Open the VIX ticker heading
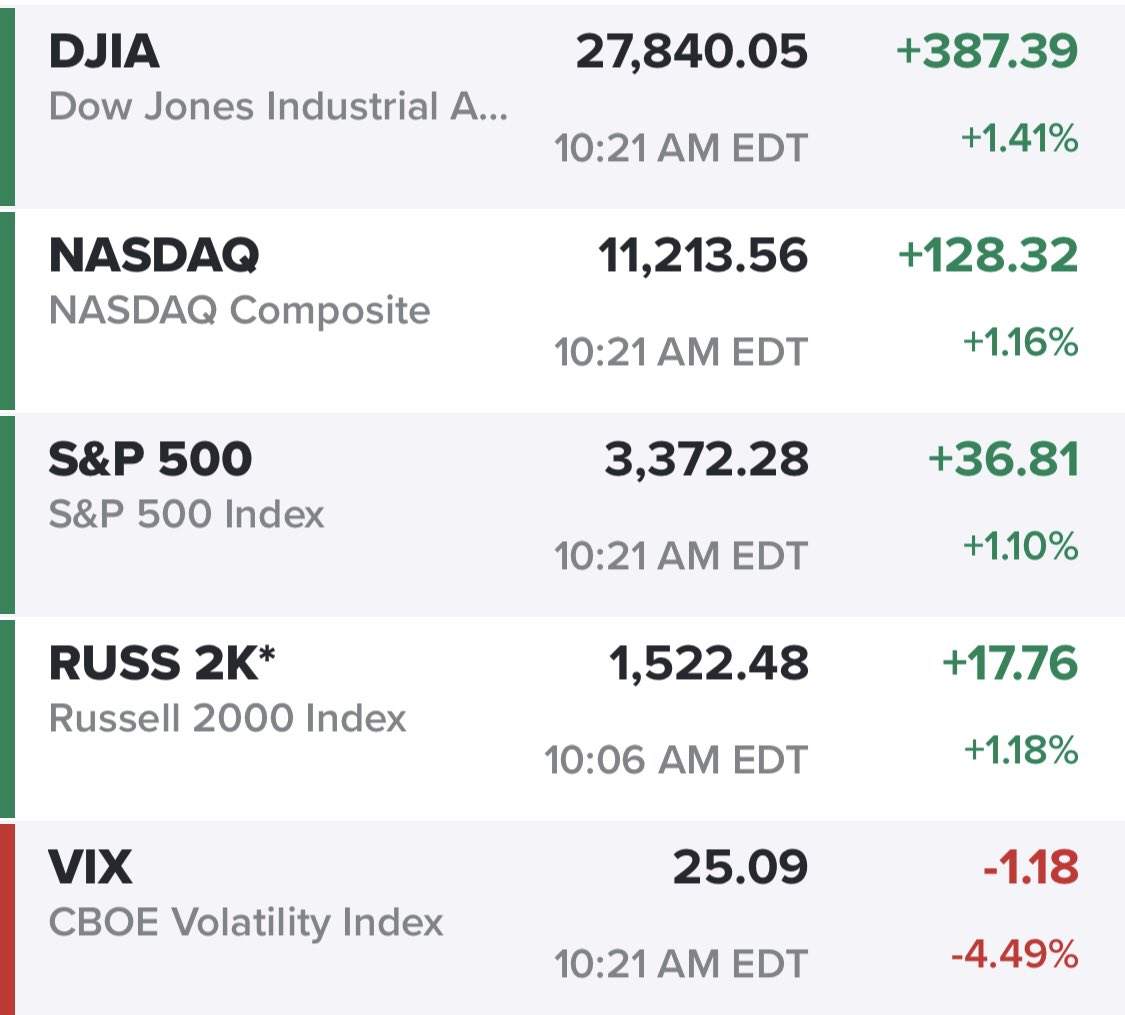This screenshot has height=1015, width=1125. (90, 867)
